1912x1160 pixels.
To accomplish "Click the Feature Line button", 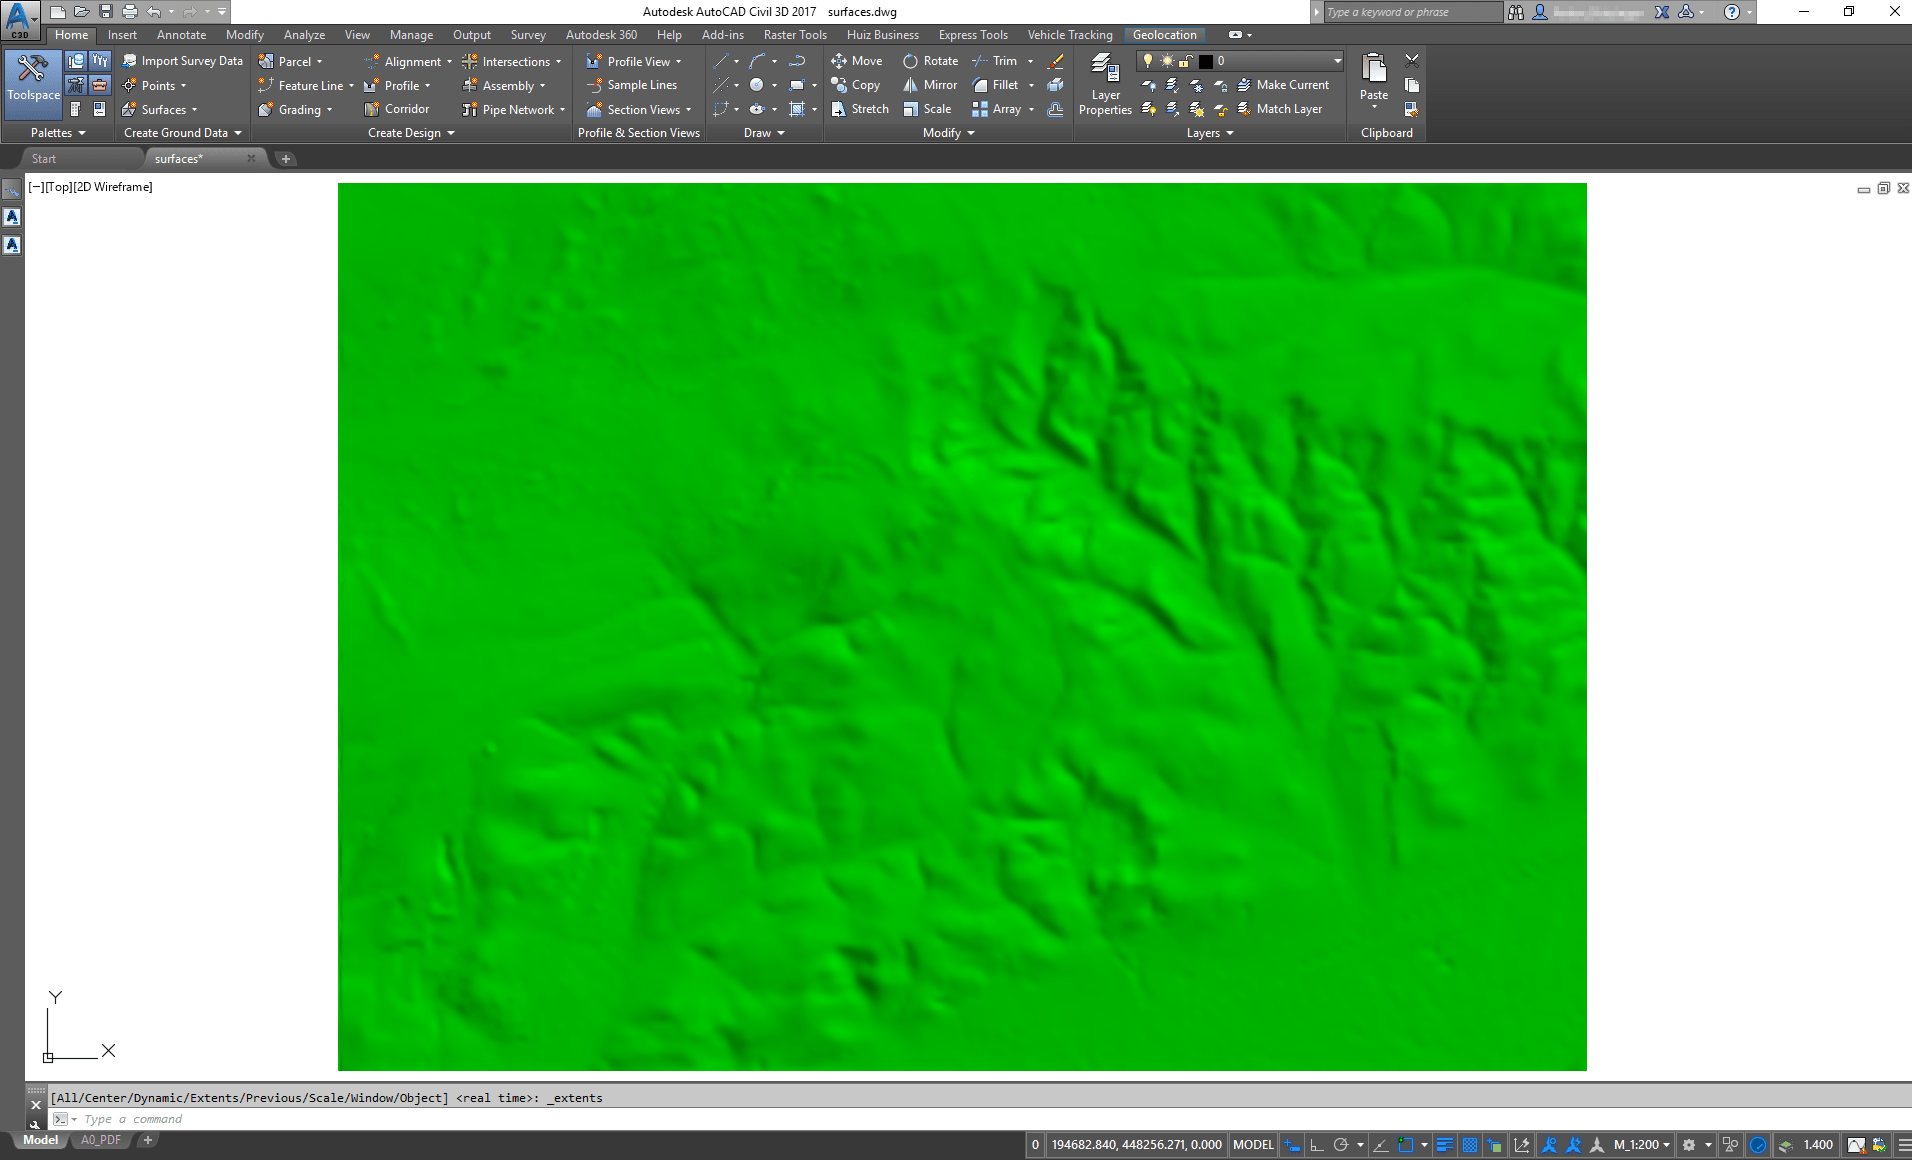I will pyautogui.click(x=306, y=85).
